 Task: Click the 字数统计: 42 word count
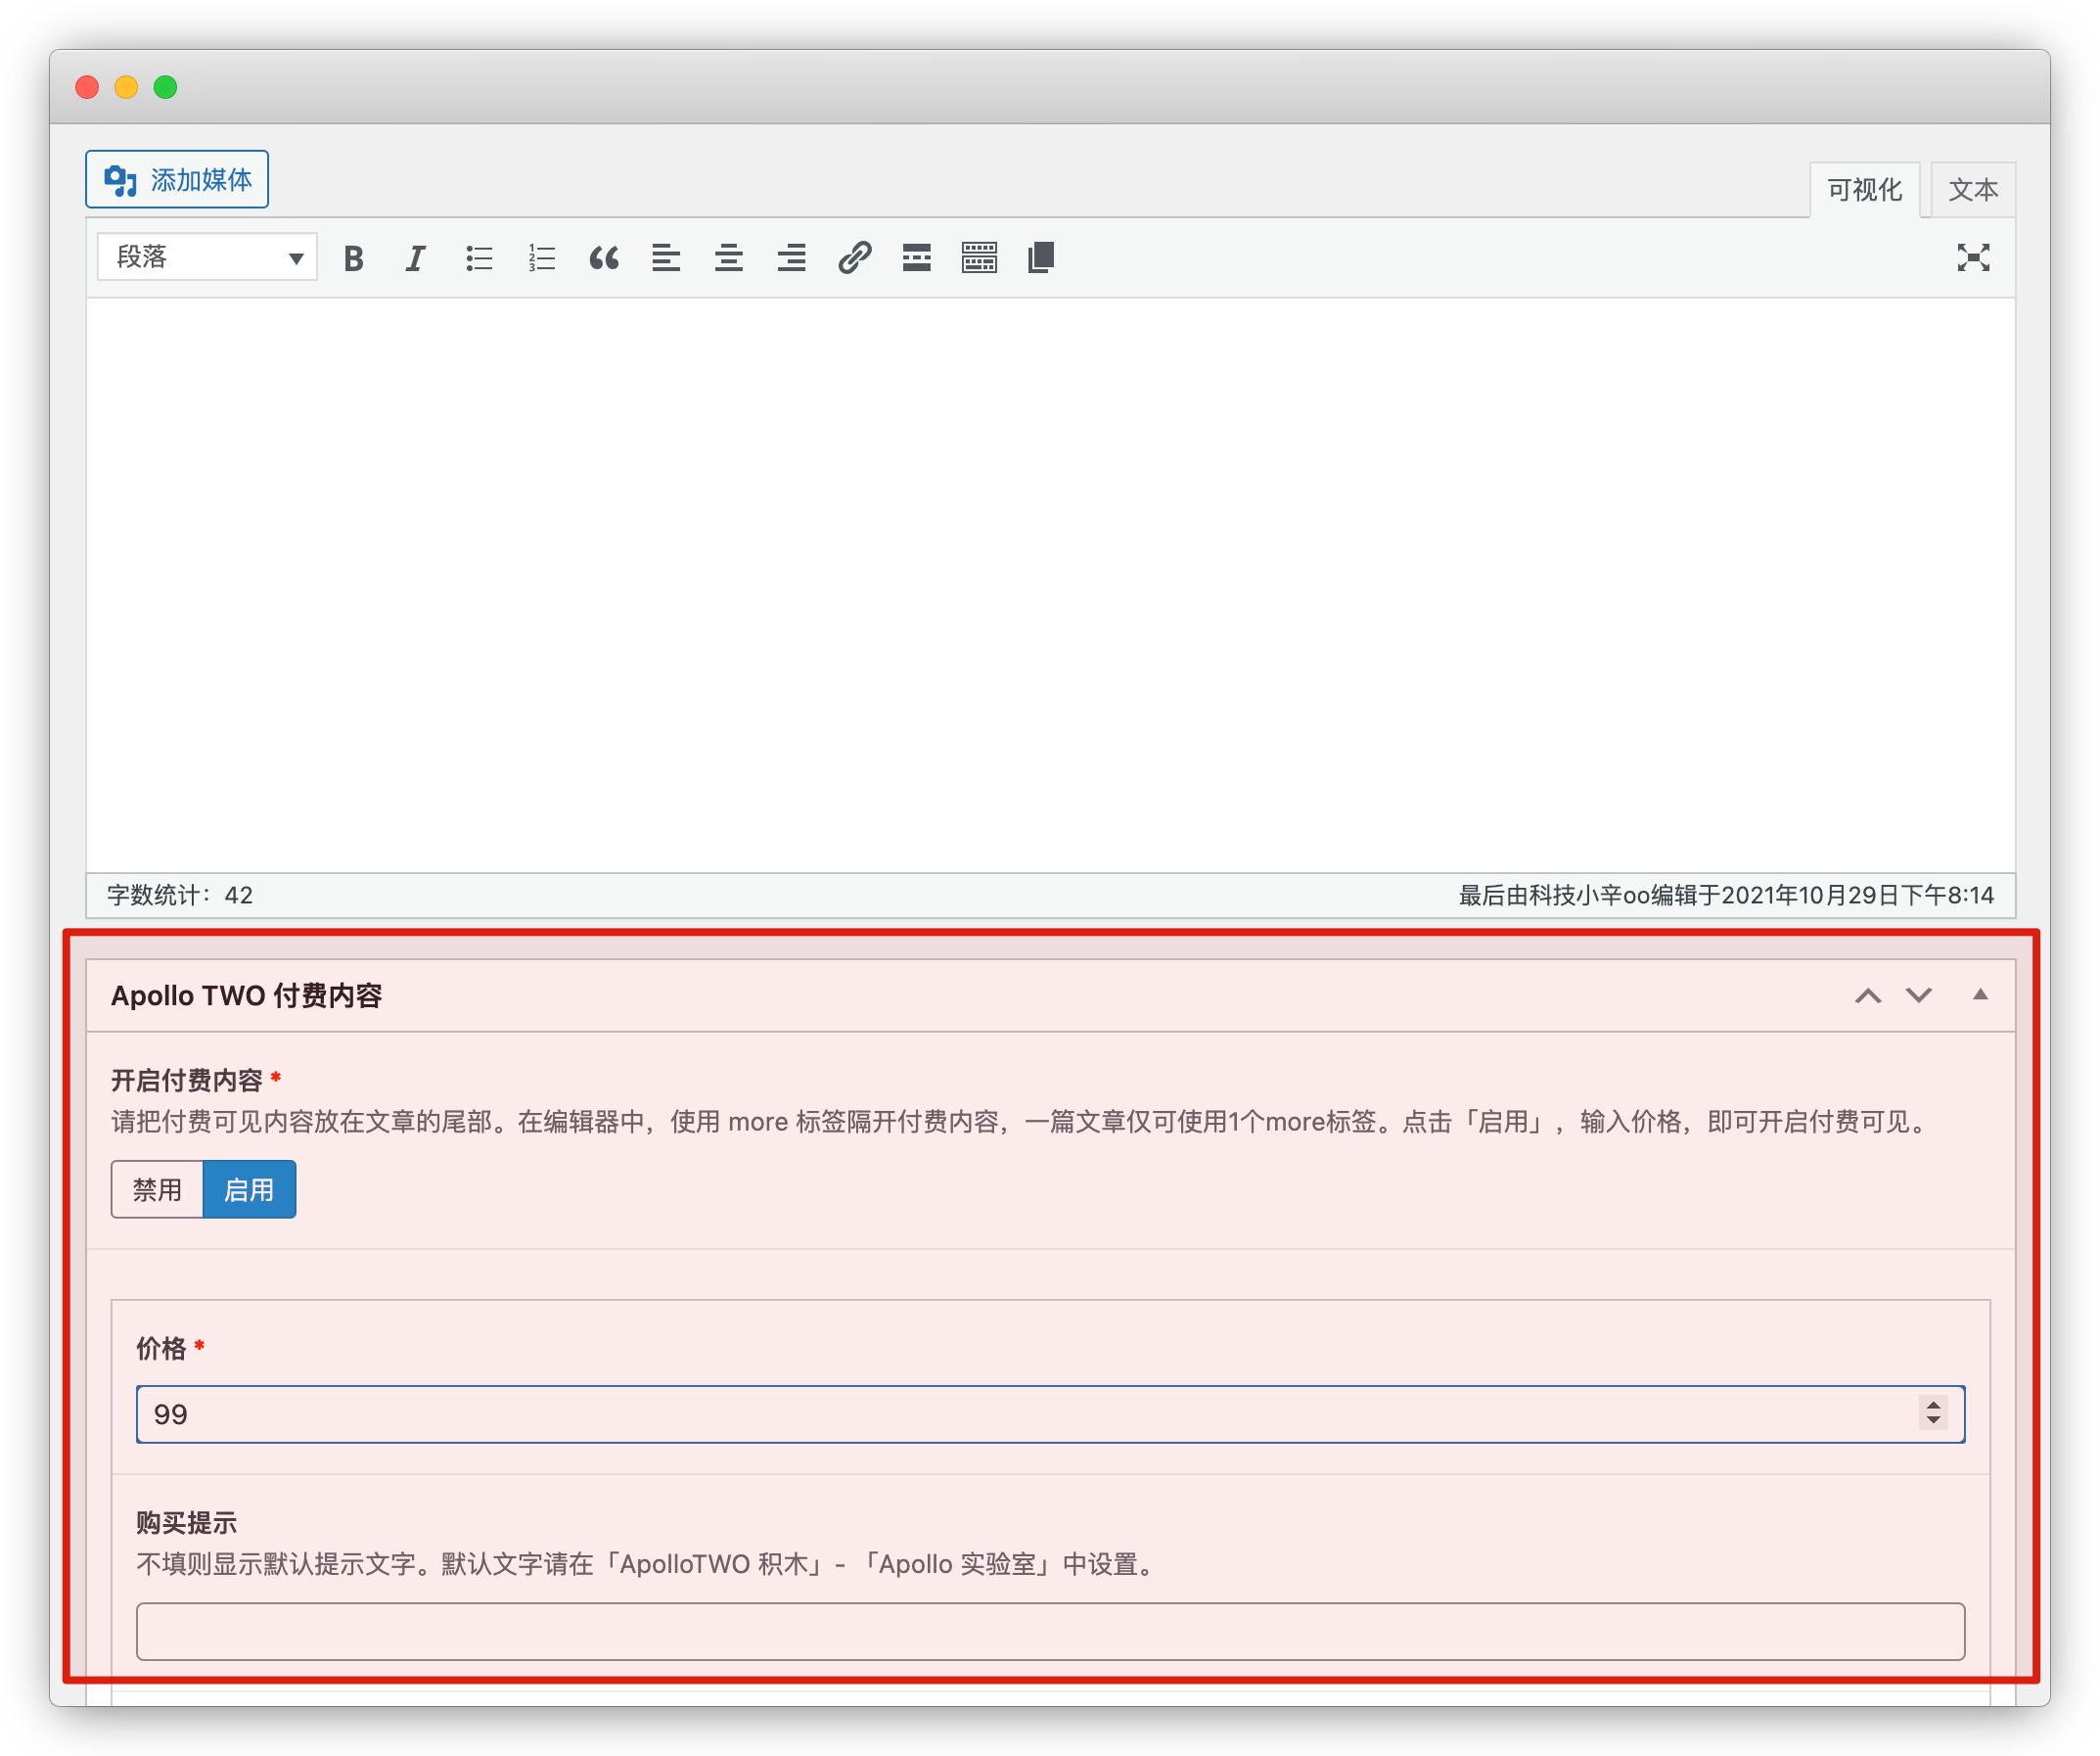[x=180, y=896]
